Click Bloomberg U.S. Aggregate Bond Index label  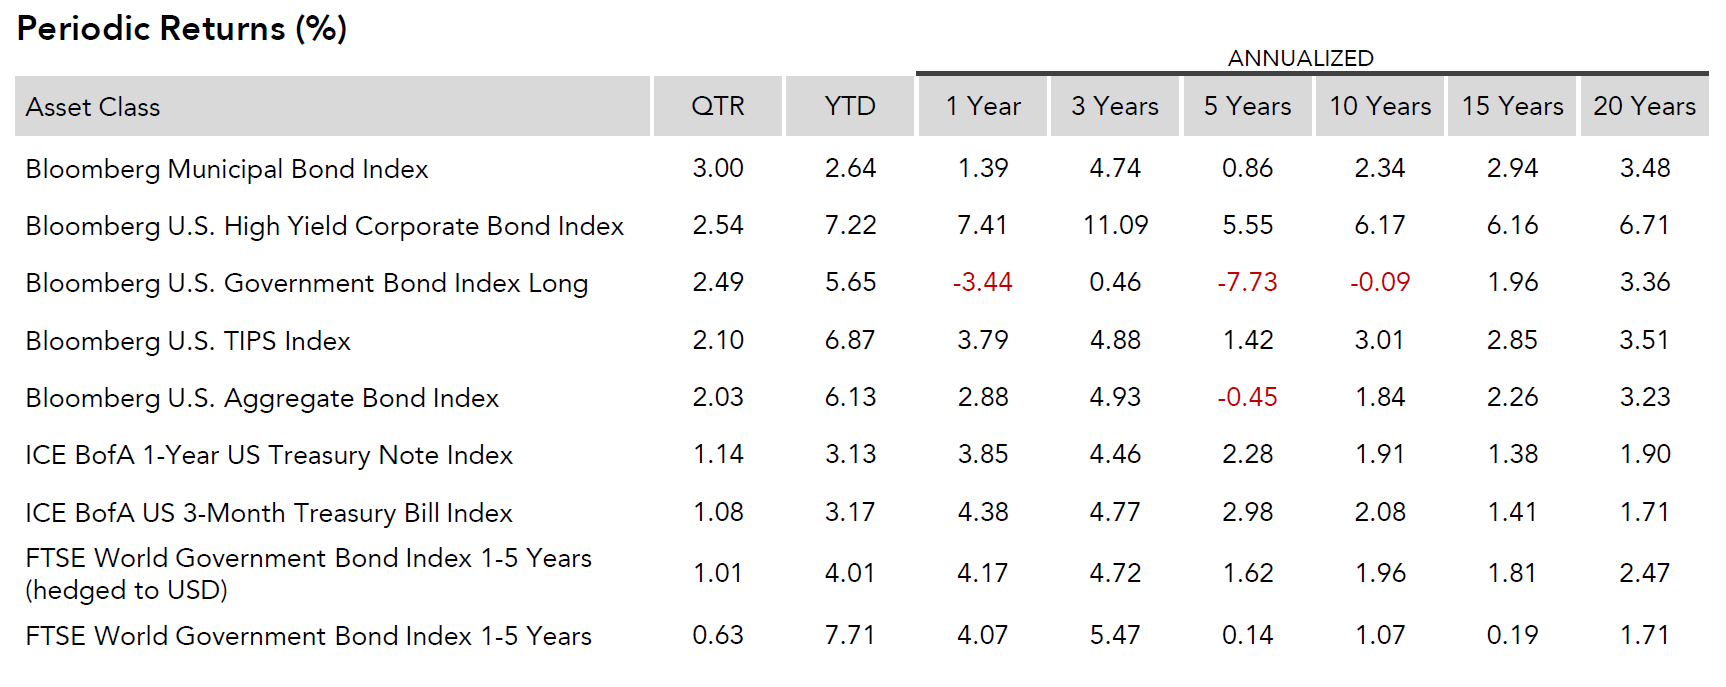tap(262, 398)
